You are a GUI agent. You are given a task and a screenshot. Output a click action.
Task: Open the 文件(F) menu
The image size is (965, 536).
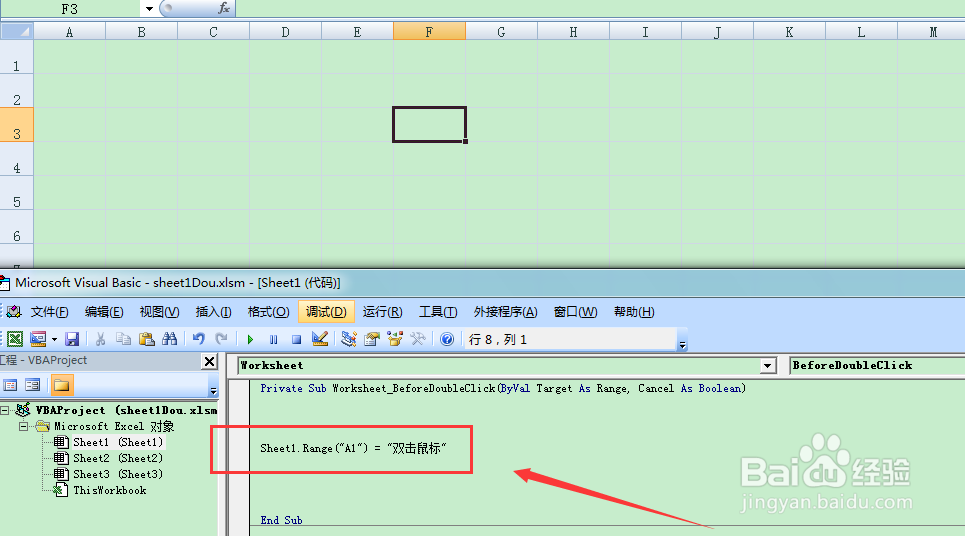(x=49, y=312)
